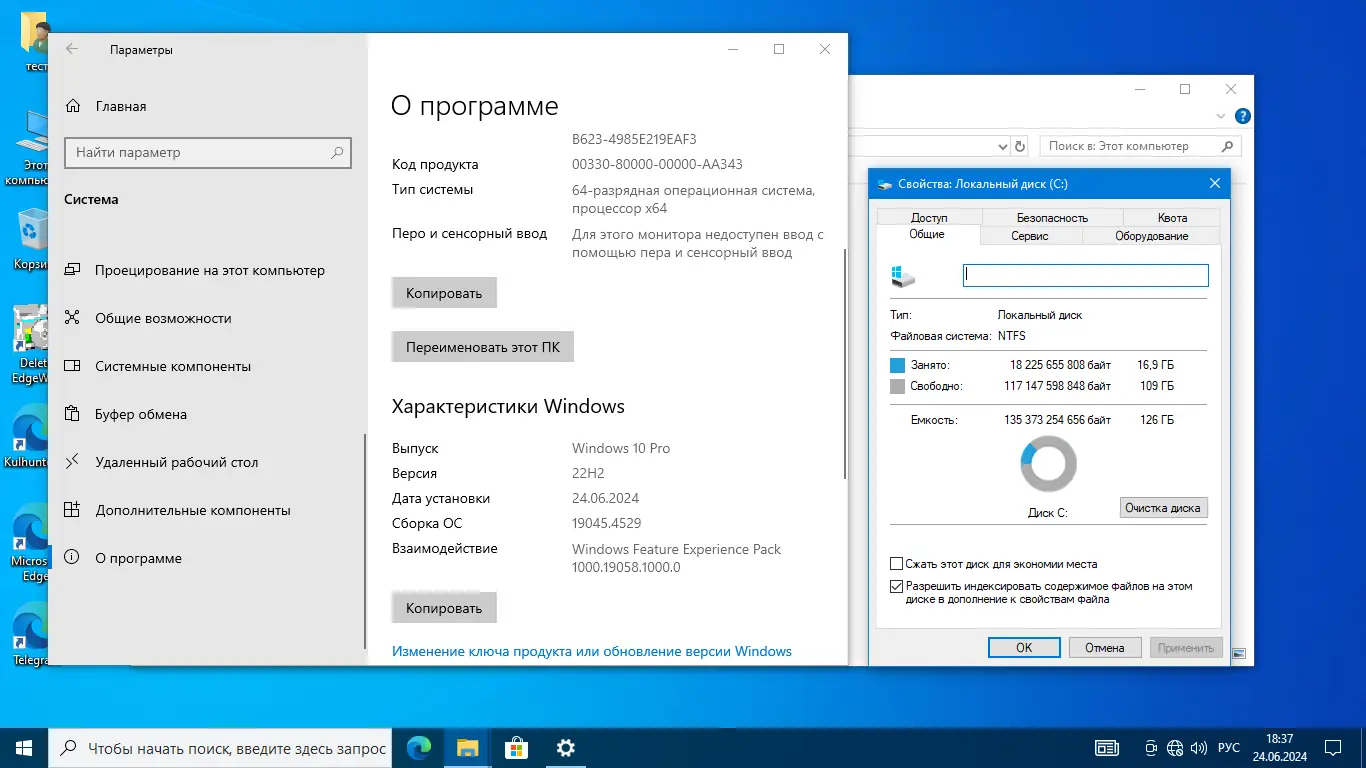
Task: Click Копировать under device specifications
Action: tap(444, 293)
